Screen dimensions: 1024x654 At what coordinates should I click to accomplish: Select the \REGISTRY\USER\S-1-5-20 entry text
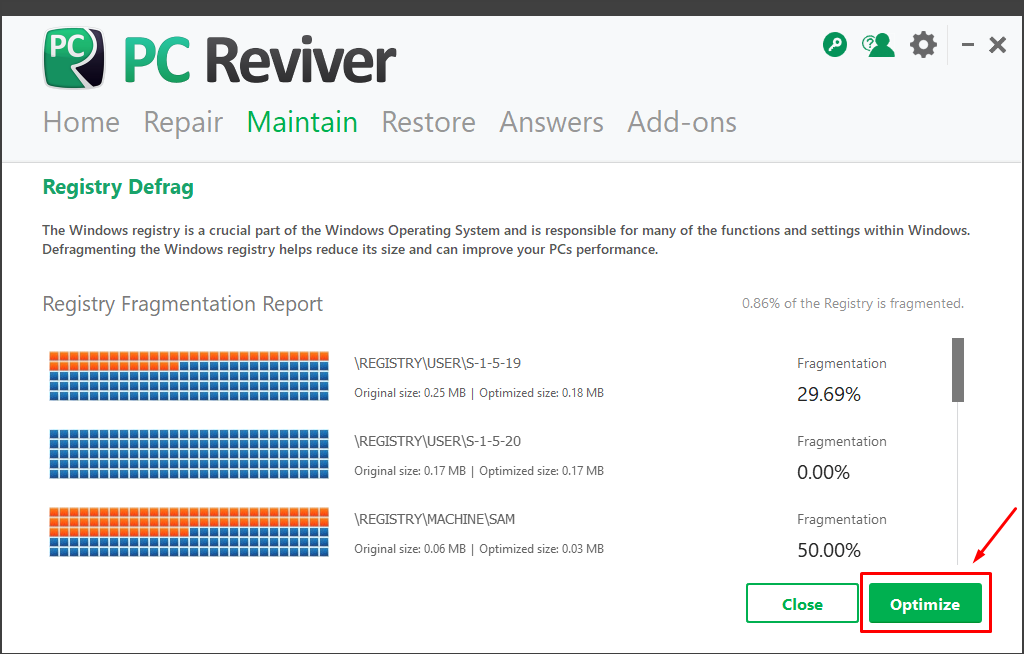(438, 441)
